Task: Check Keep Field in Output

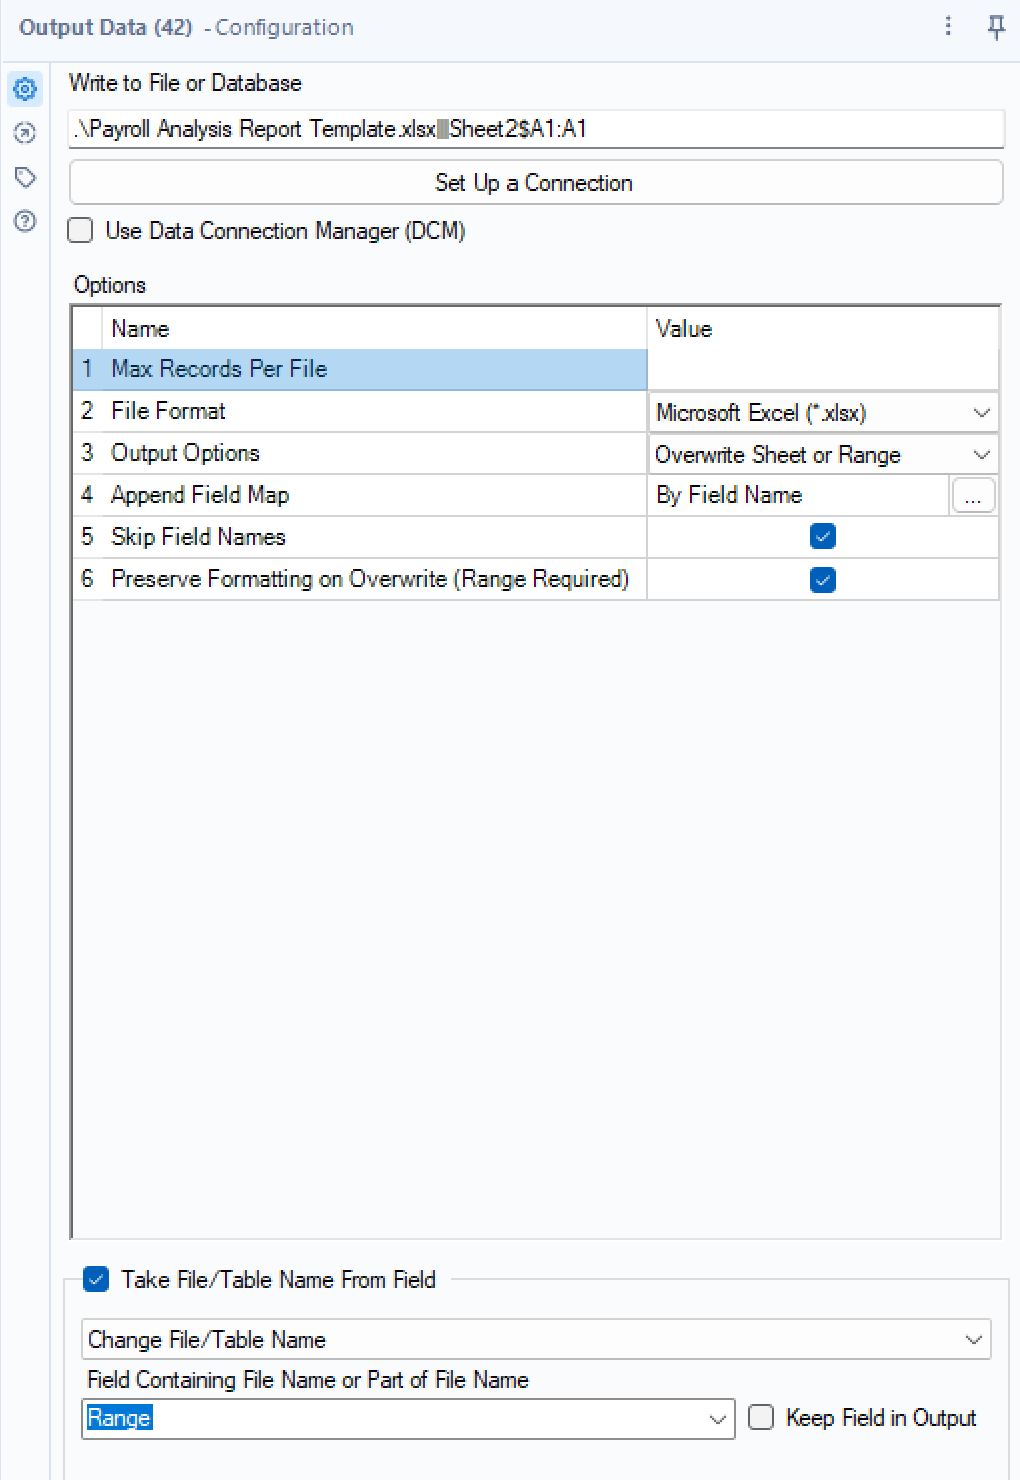Action: pos(761,1418)
